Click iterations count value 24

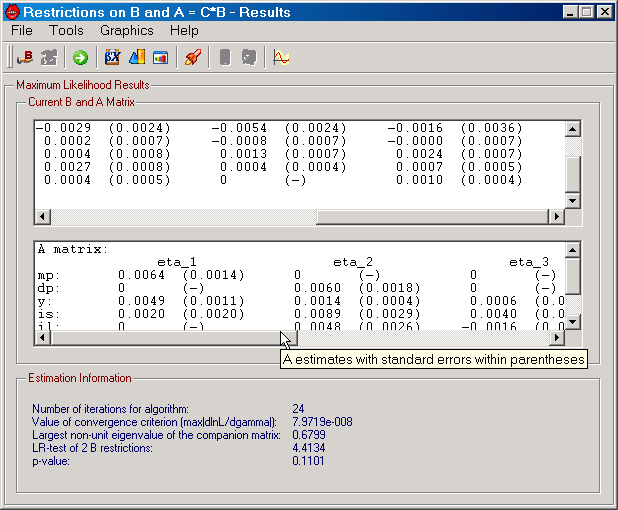click(x=298, y=409)
